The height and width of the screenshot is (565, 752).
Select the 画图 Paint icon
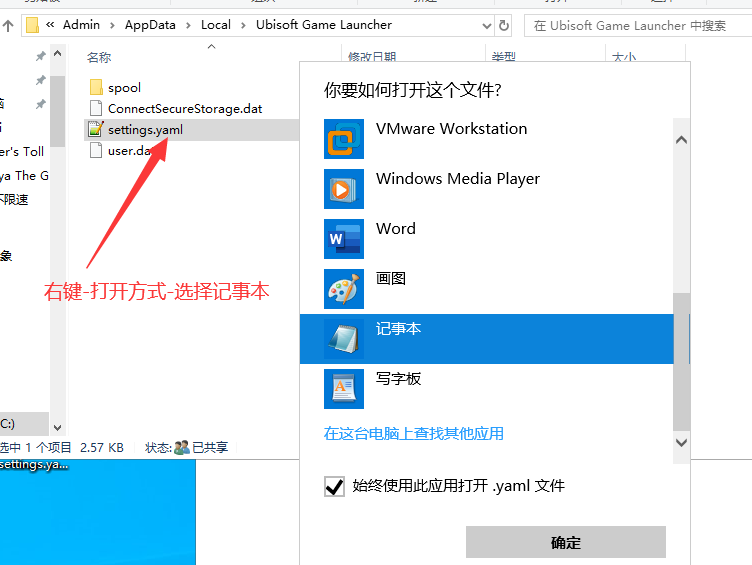(x=344, y=289)
